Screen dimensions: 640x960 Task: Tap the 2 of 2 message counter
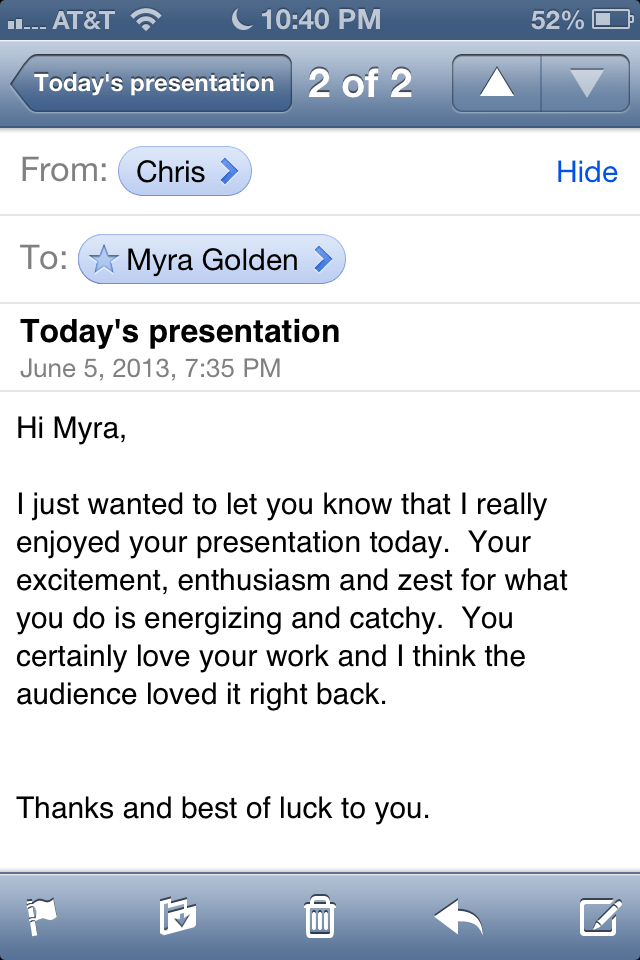360,84
